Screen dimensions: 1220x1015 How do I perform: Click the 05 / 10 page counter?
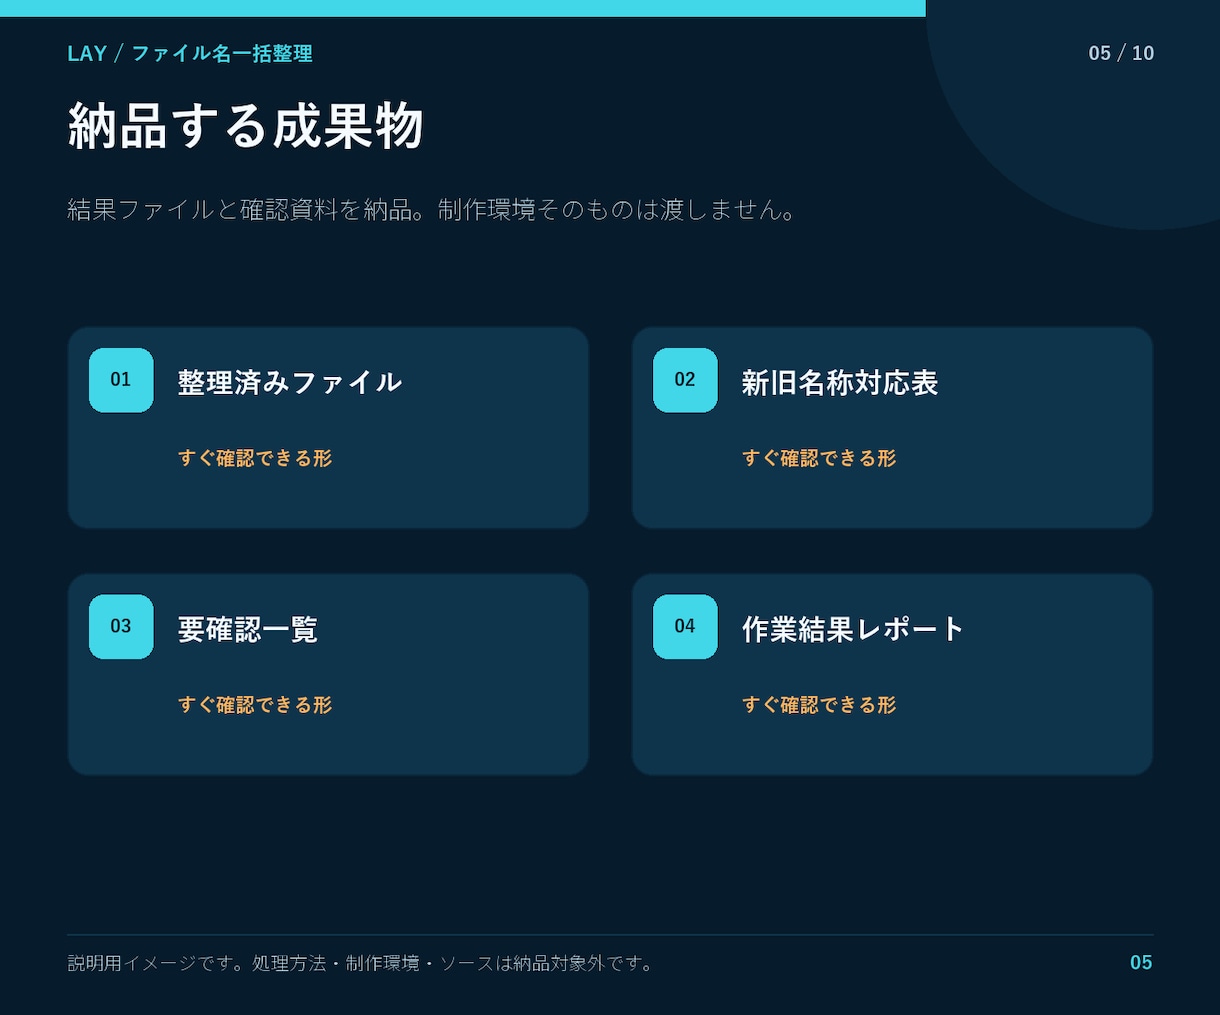click(1121, 53)
